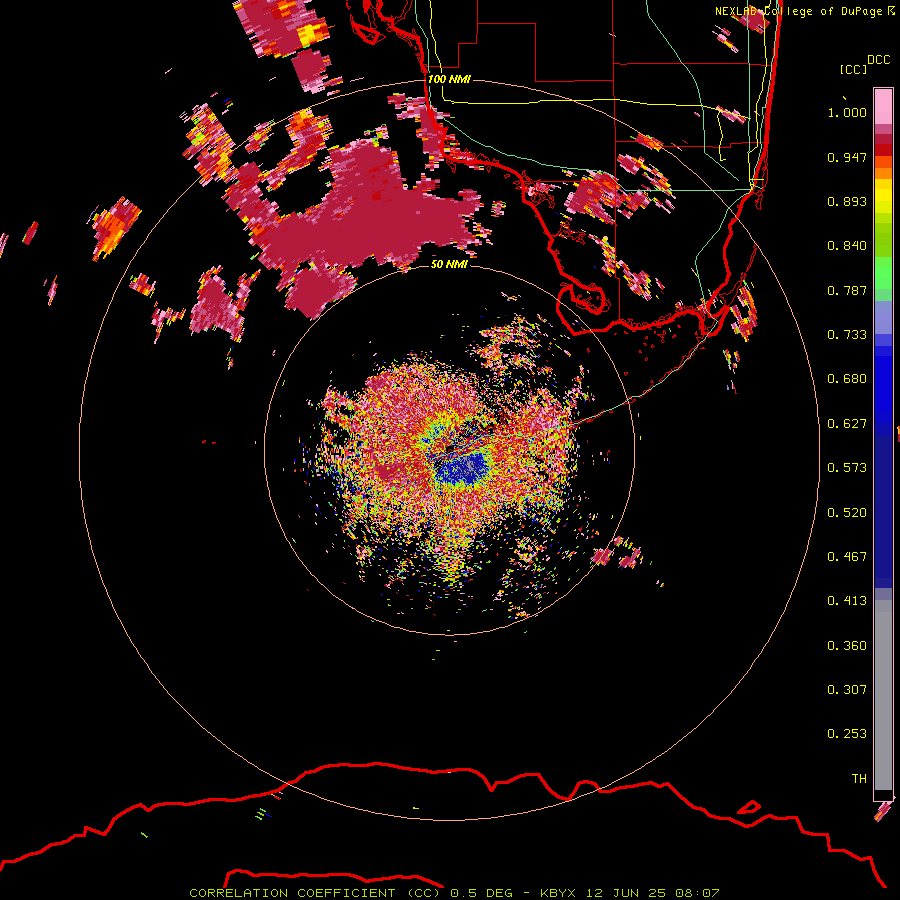Screen dimensions: 900x900
Task: Click the 0.413 scale value
Action: click(x=847, y=601)
